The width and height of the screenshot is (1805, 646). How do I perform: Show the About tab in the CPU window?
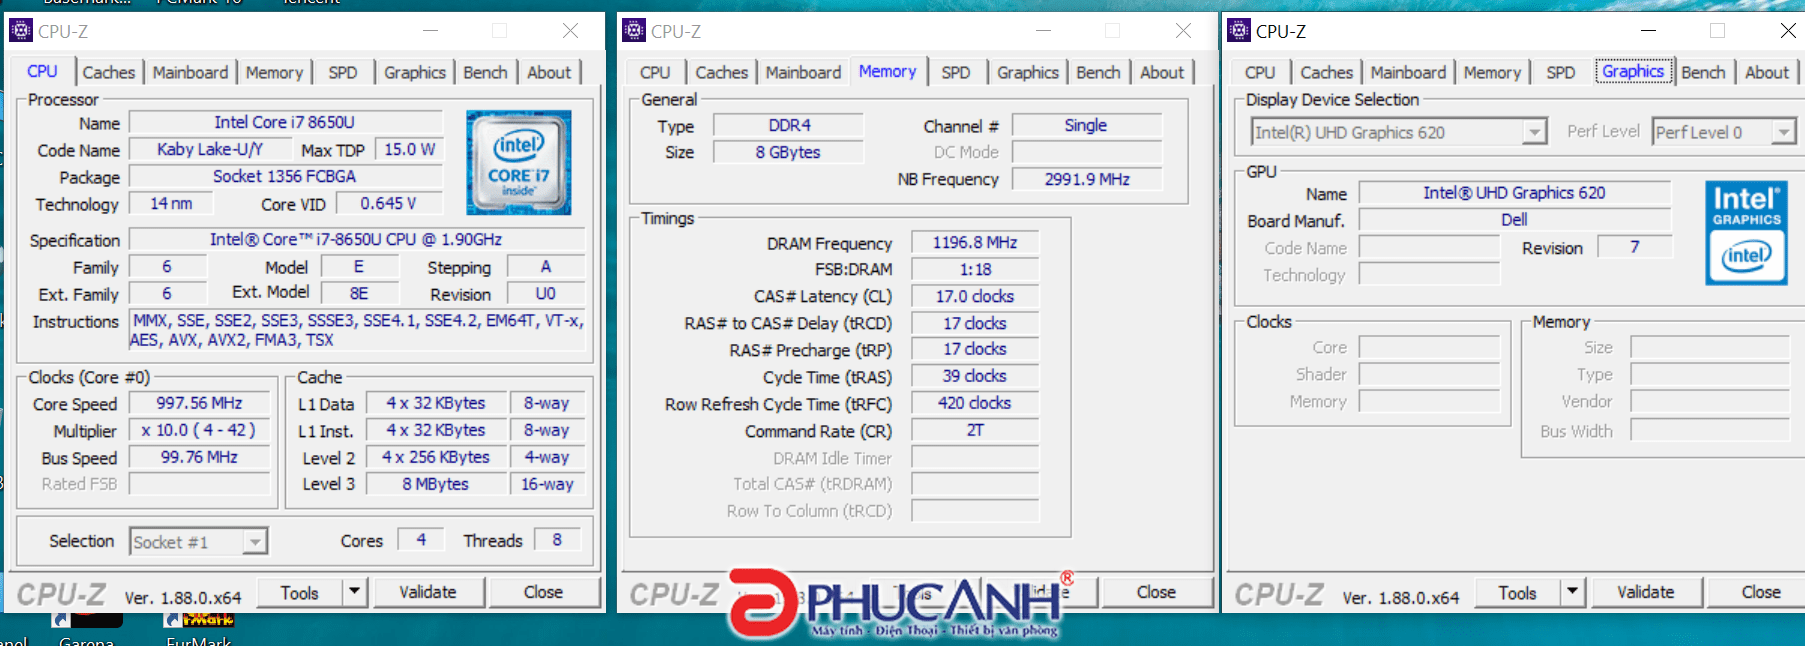(x=549, y=72)
